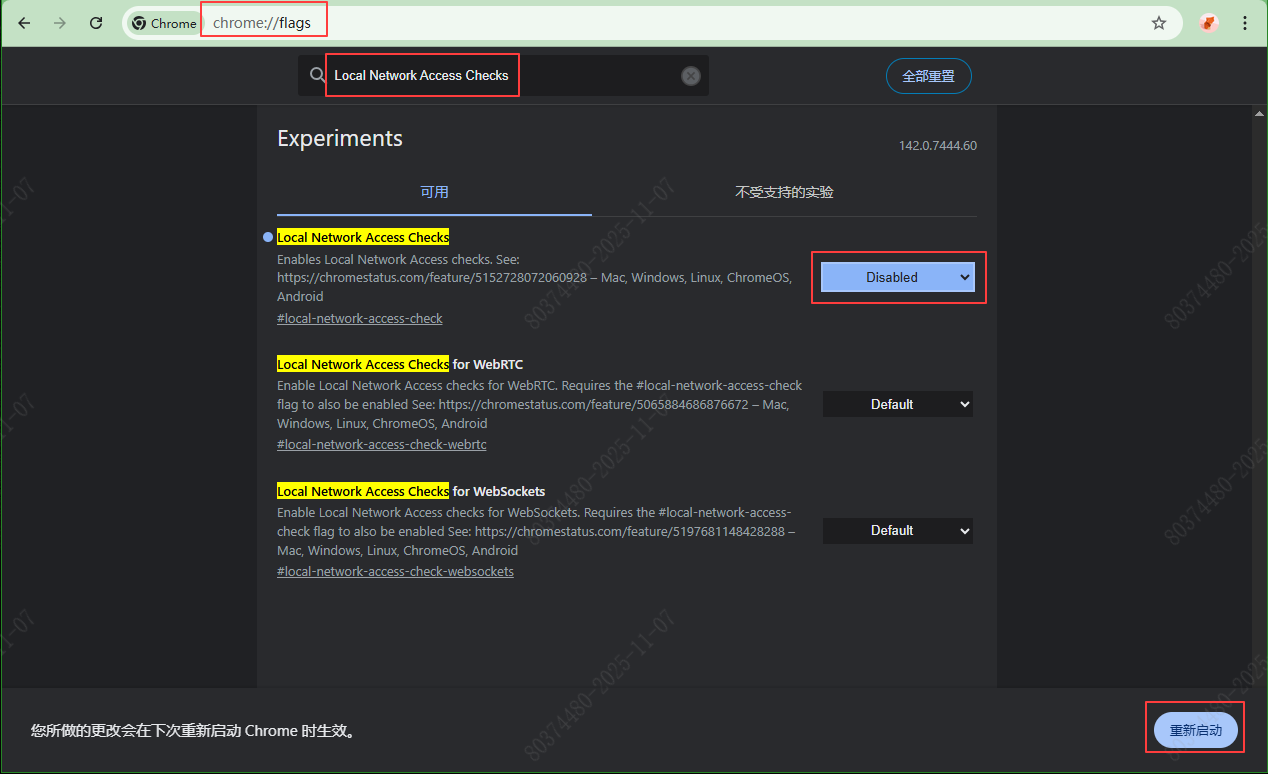The width and height of the screenshot is (1268, 774).
Task: Click the chrome://flags address bar
Action: [600, 23]
